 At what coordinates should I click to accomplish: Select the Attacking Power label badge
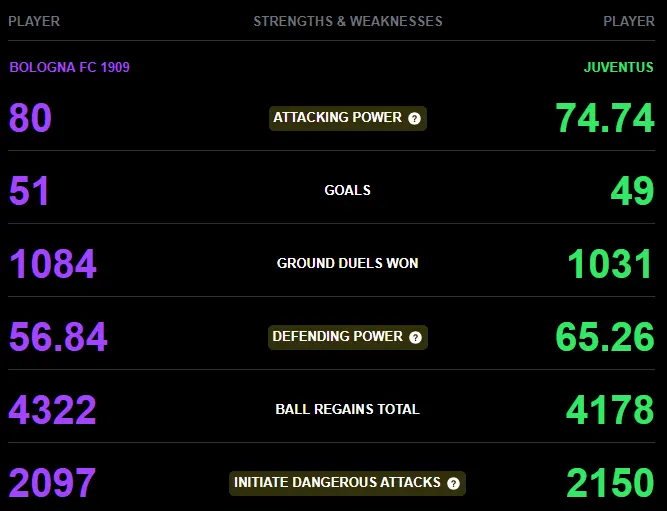coord(348,118)
